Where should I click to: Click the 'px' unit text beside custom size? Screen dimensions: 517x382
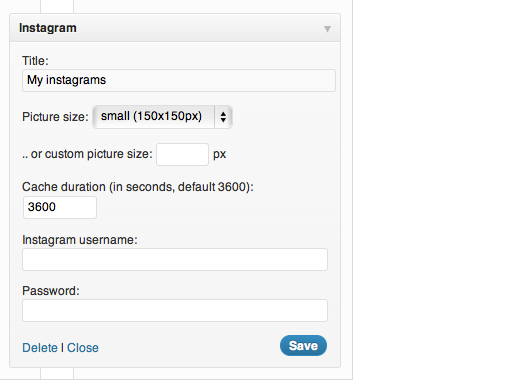[x=220, y=154]
